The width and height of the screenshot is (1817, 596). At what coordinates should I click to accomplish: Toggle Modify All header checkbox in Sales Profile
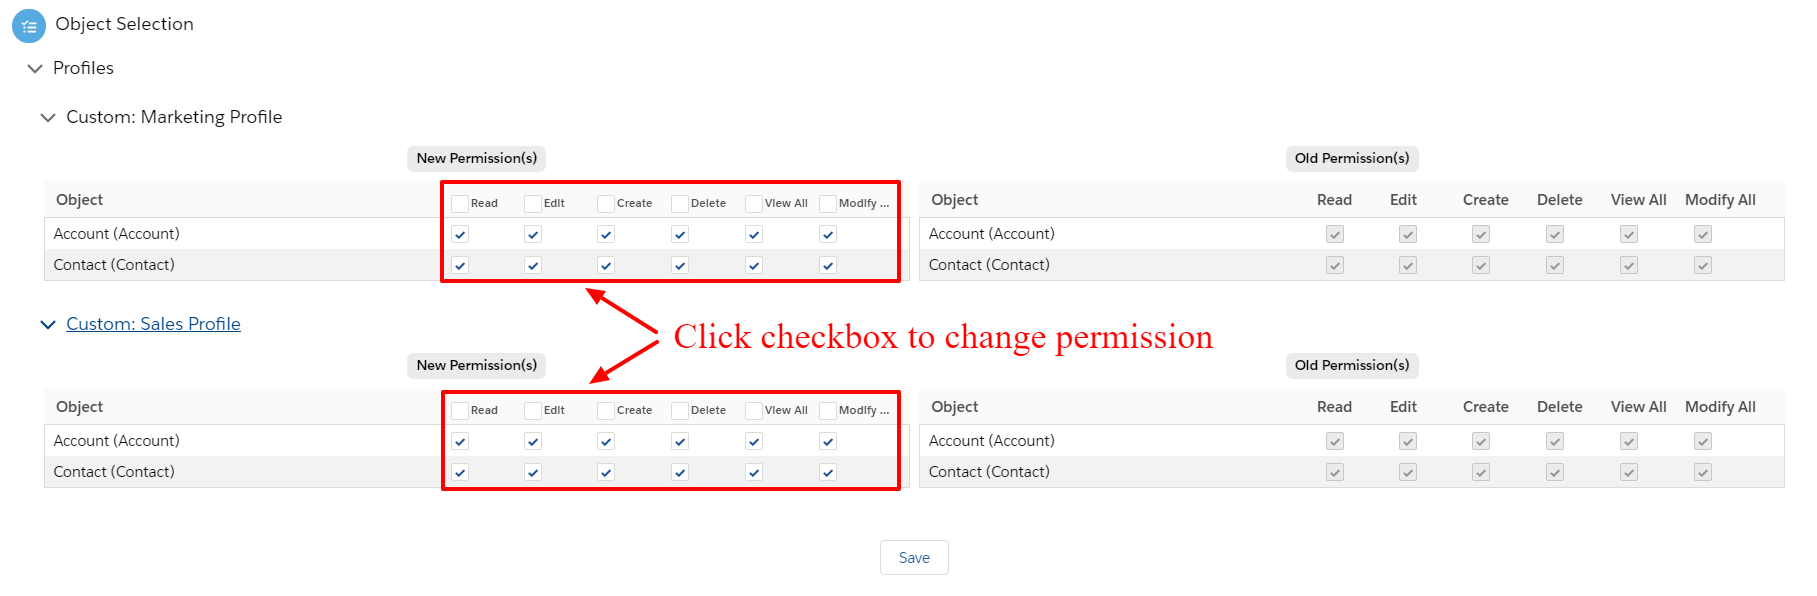(x=828, y=411)
